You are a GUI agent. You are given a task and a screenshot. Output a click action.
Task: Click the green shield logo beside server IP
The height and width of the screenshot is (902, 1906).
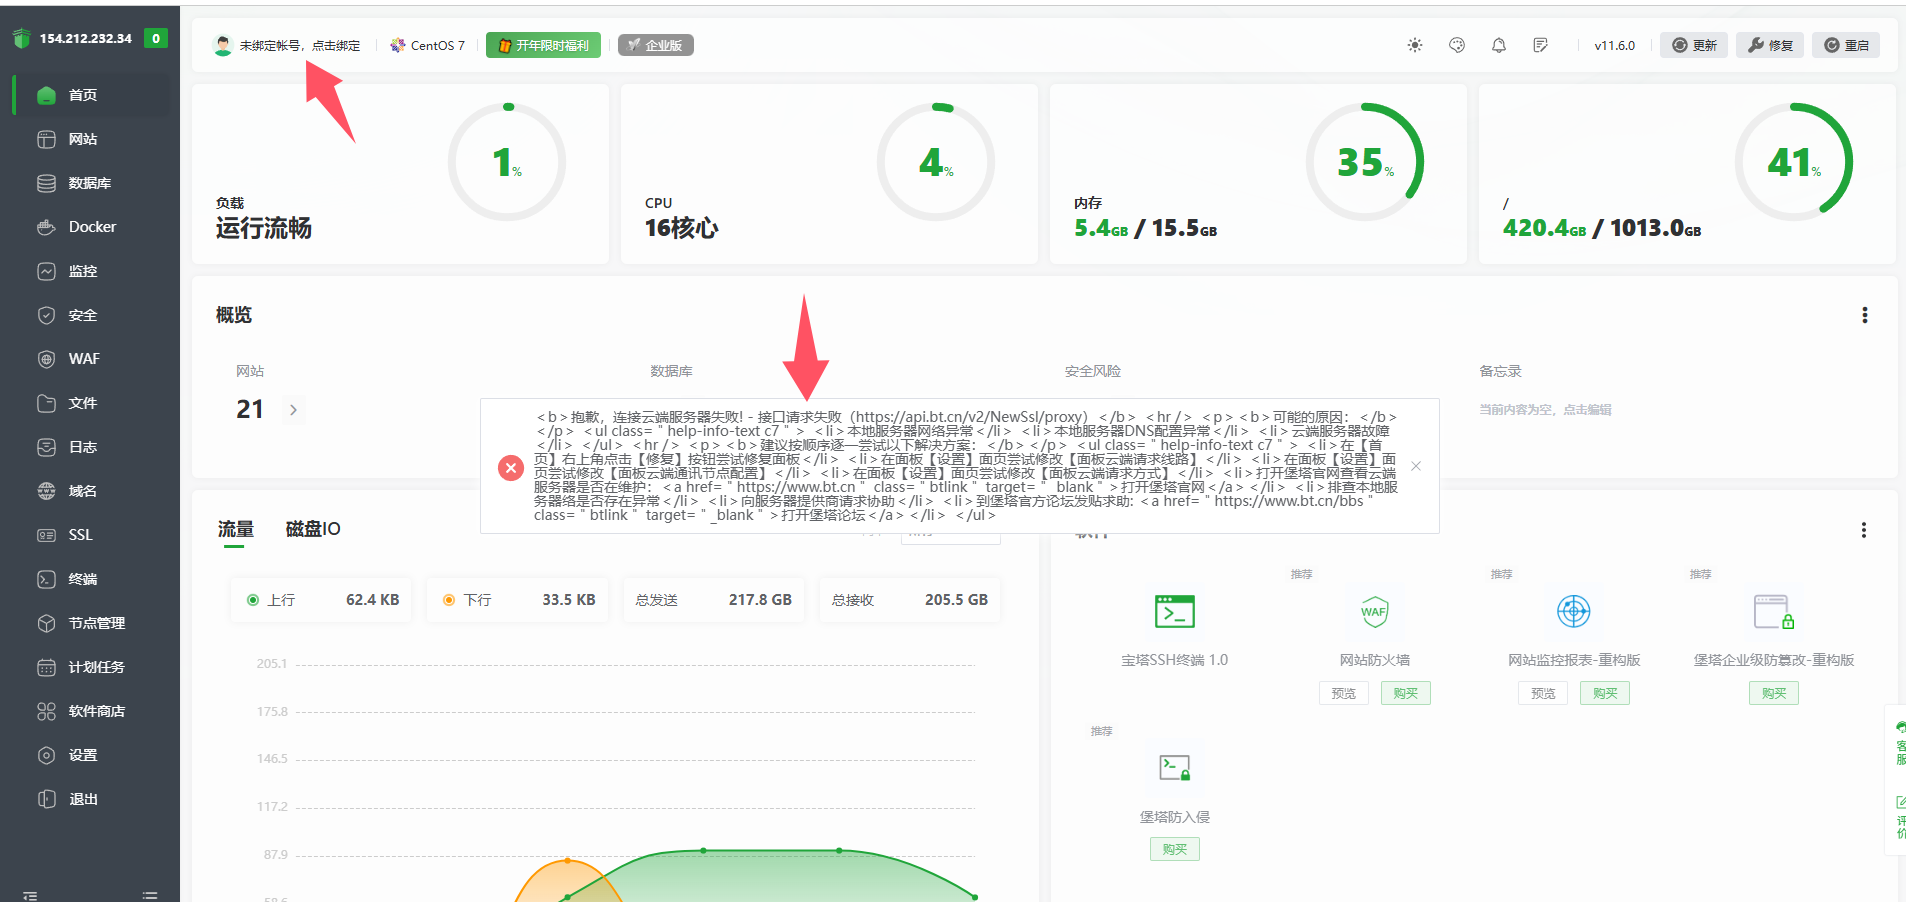pos(22,38)
